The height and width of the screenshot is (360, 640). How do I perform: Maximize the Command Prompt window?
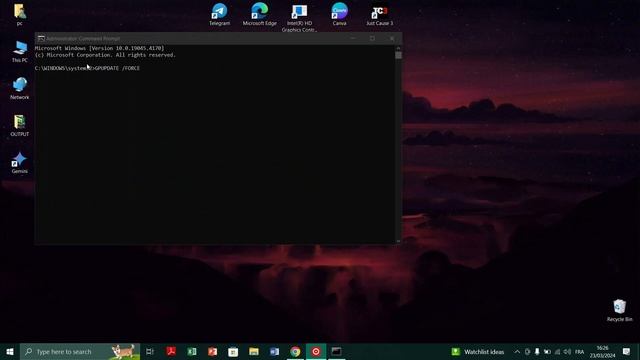click(372, 38)
